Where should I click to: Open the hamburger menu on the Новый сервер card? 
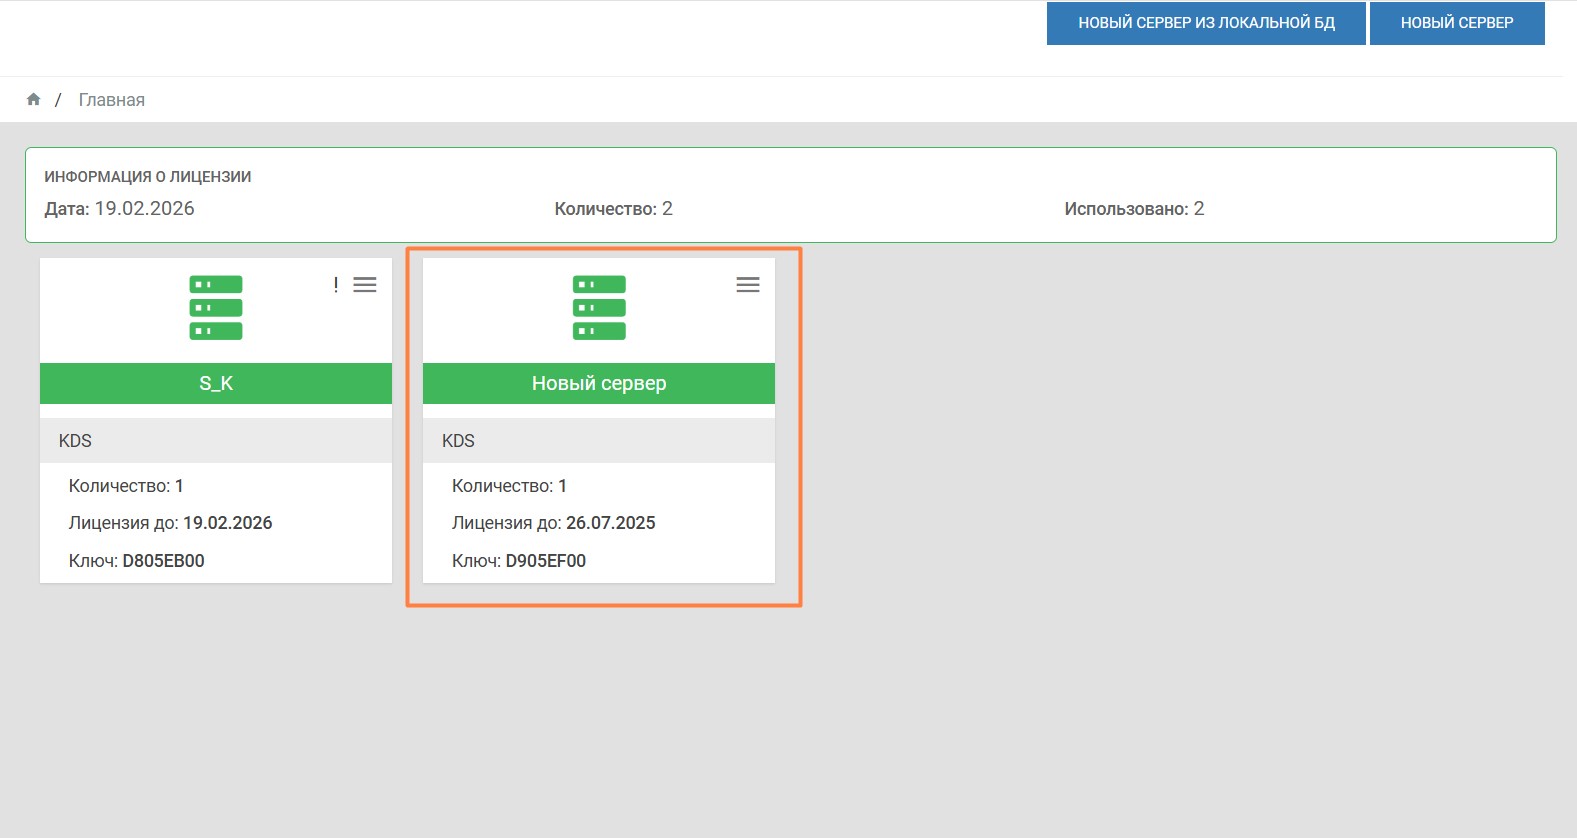click(x=748, y=285)
